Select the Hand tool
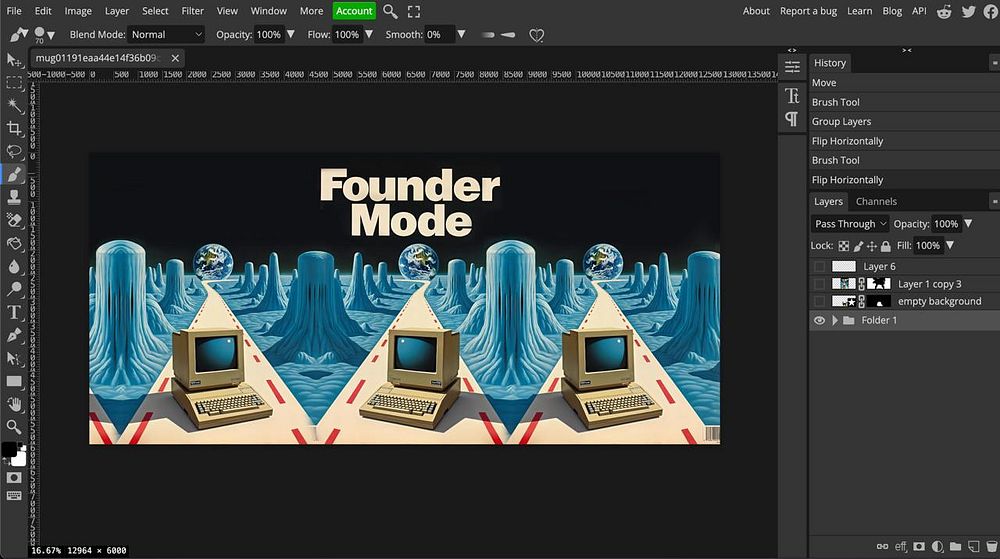This screenshot has height=559, width=1000. click(x=13, y=404)
